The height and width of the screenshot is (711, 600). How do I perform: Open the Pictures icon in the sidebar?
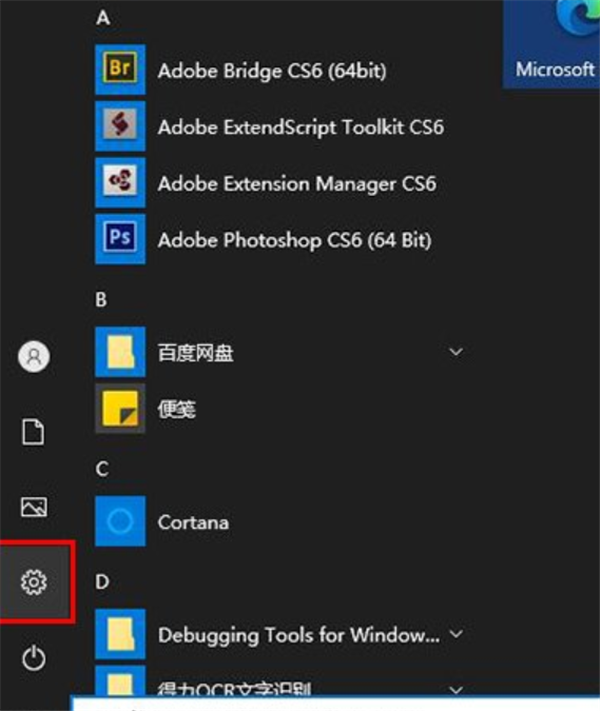click(x=34, y=507)
